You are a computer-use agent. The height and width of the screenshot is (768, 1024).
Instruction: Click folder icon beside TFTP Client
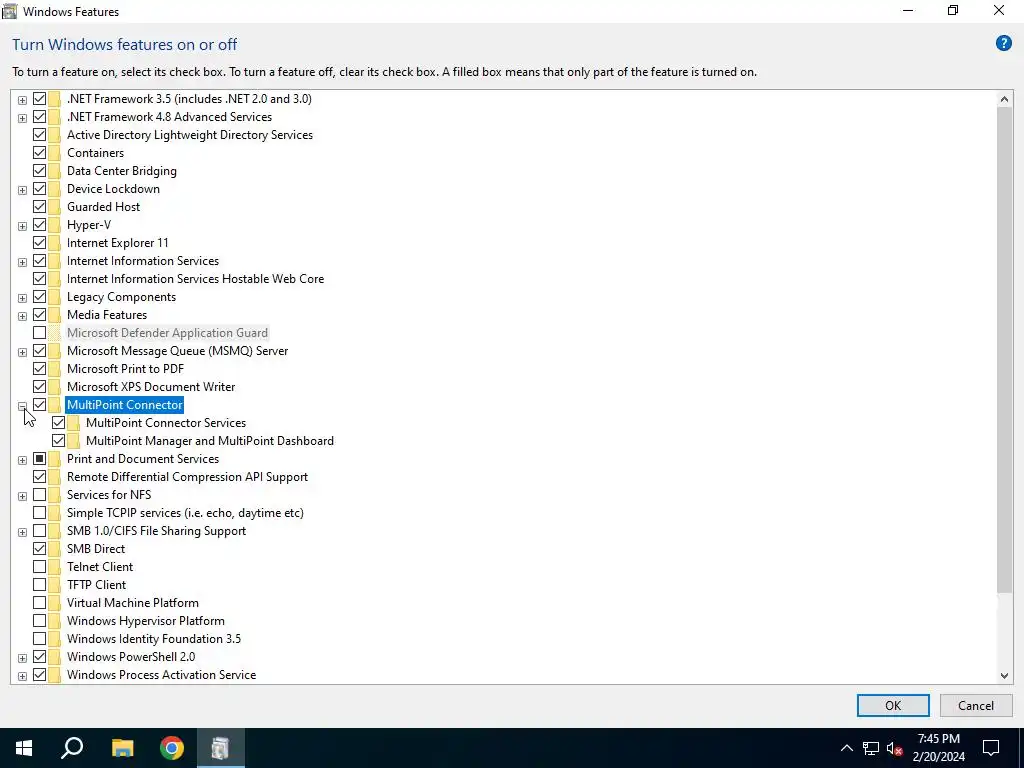(x=54, y=584)
